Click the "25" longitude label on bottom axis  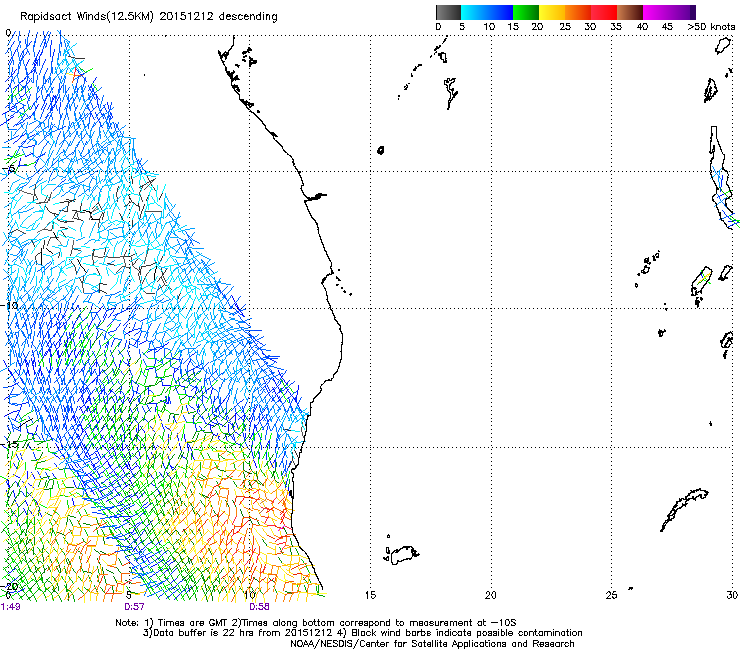[611, 595]
